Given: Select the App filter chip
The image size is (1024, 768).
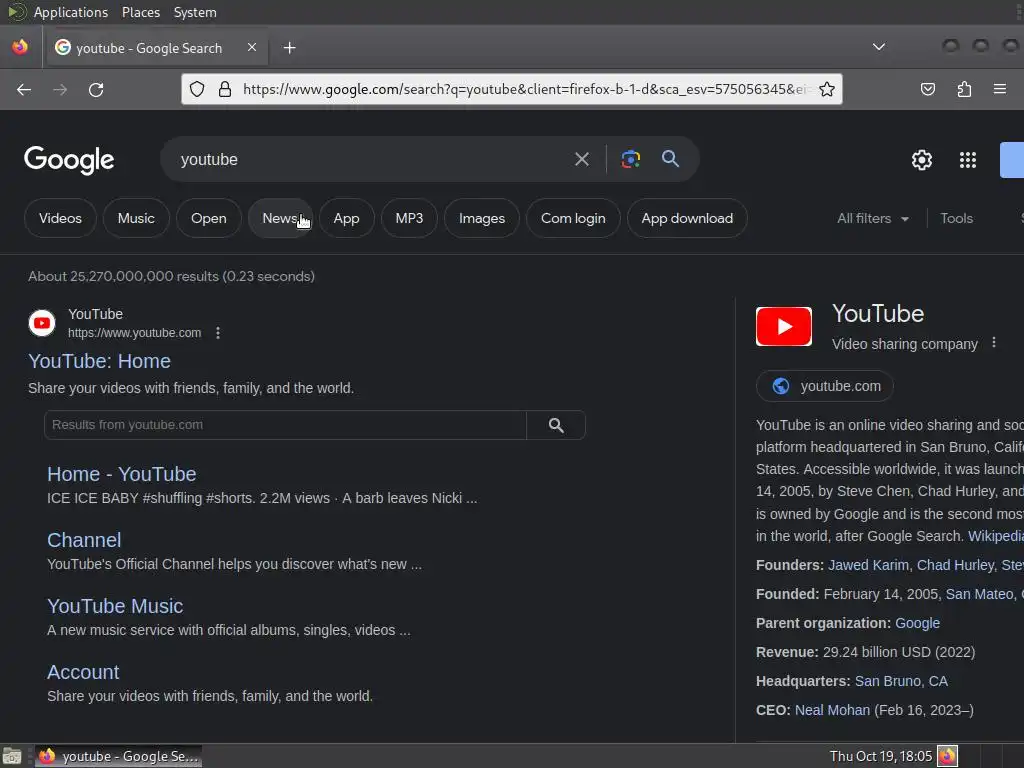Looking at the screenshot, I should 346,218.
